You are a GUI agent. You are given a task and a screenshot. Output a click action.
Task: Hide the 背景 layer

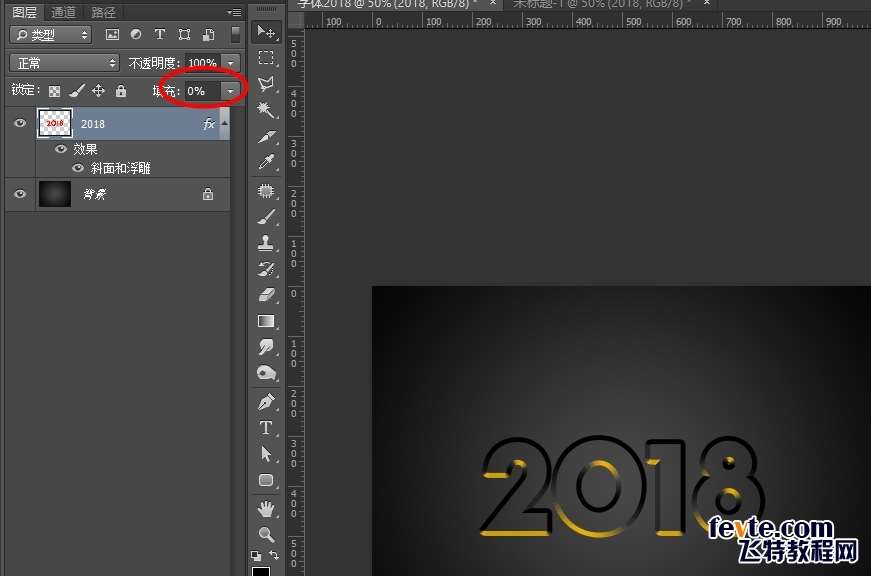tap(20, 194)
